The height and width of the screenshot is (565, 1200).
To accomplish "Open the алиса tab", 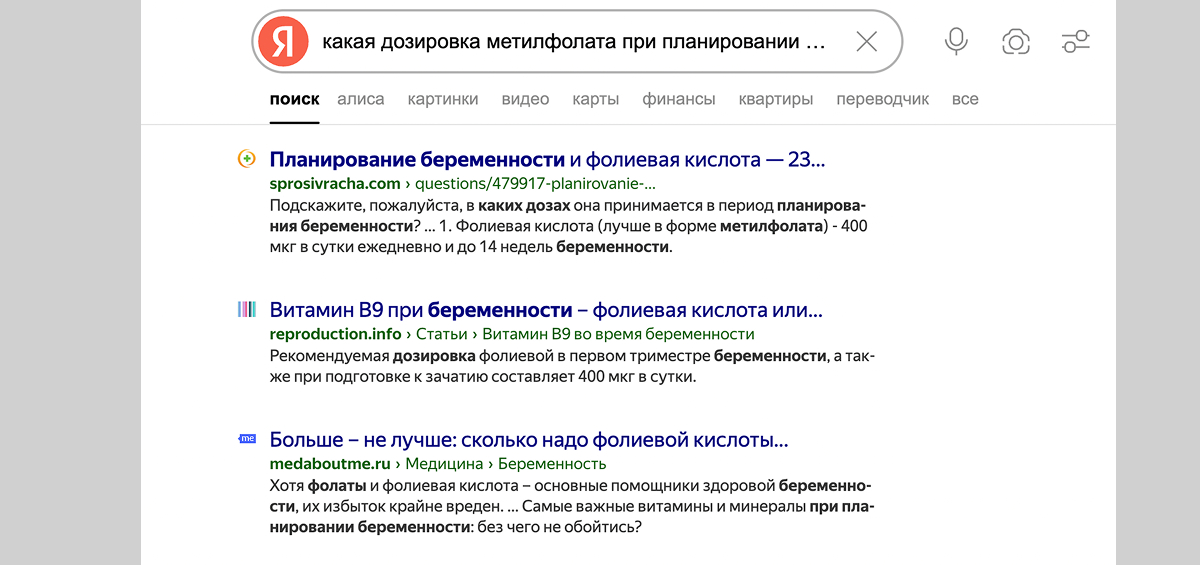I will tap(361, 99).
